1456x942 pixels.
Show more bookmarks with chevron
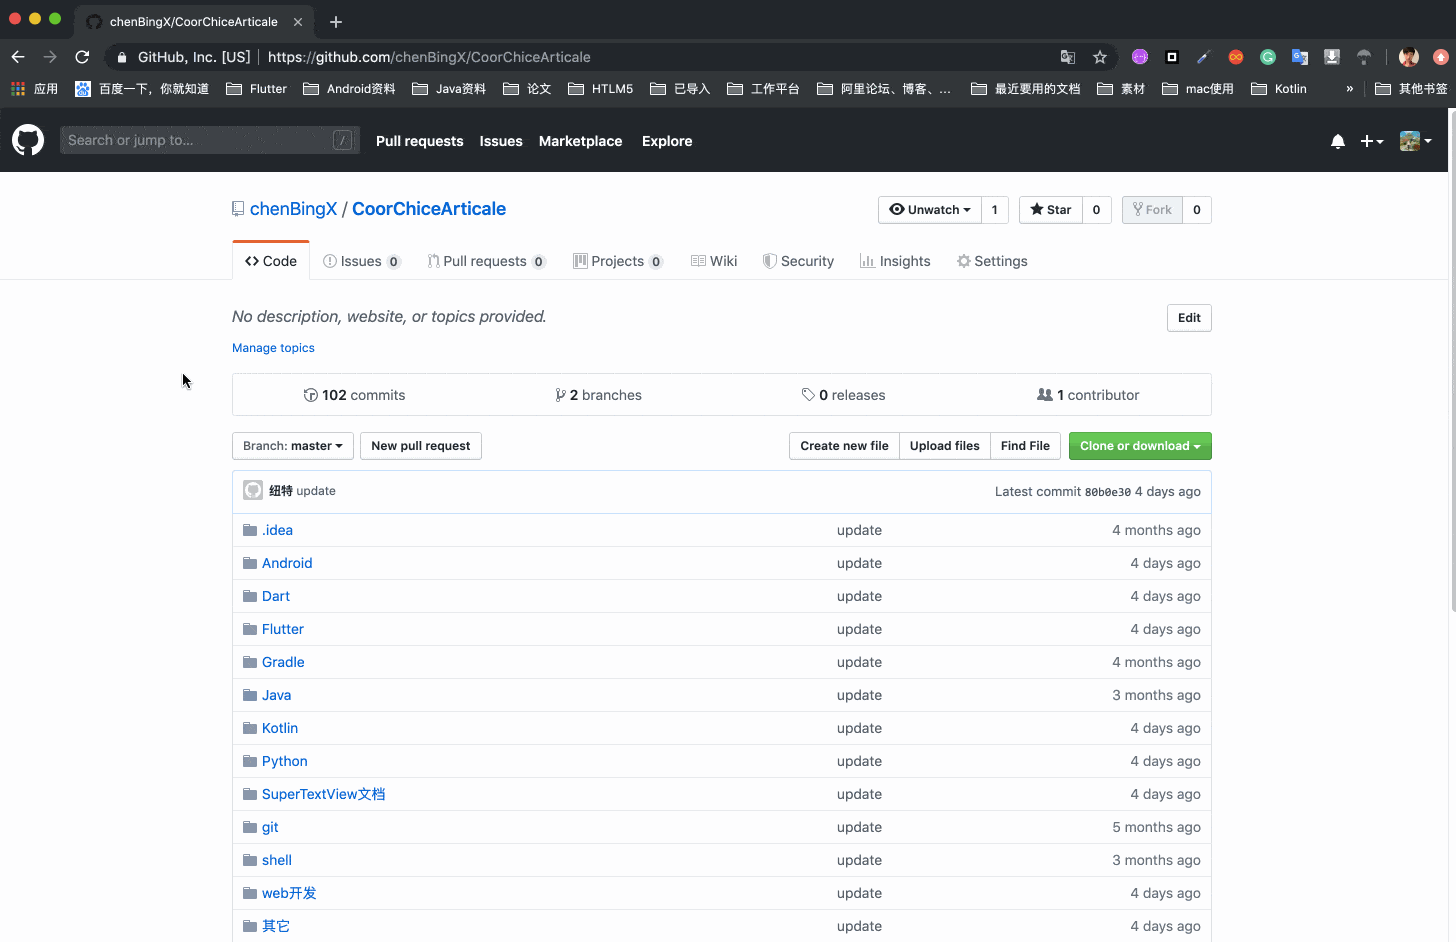[1349, 89]
